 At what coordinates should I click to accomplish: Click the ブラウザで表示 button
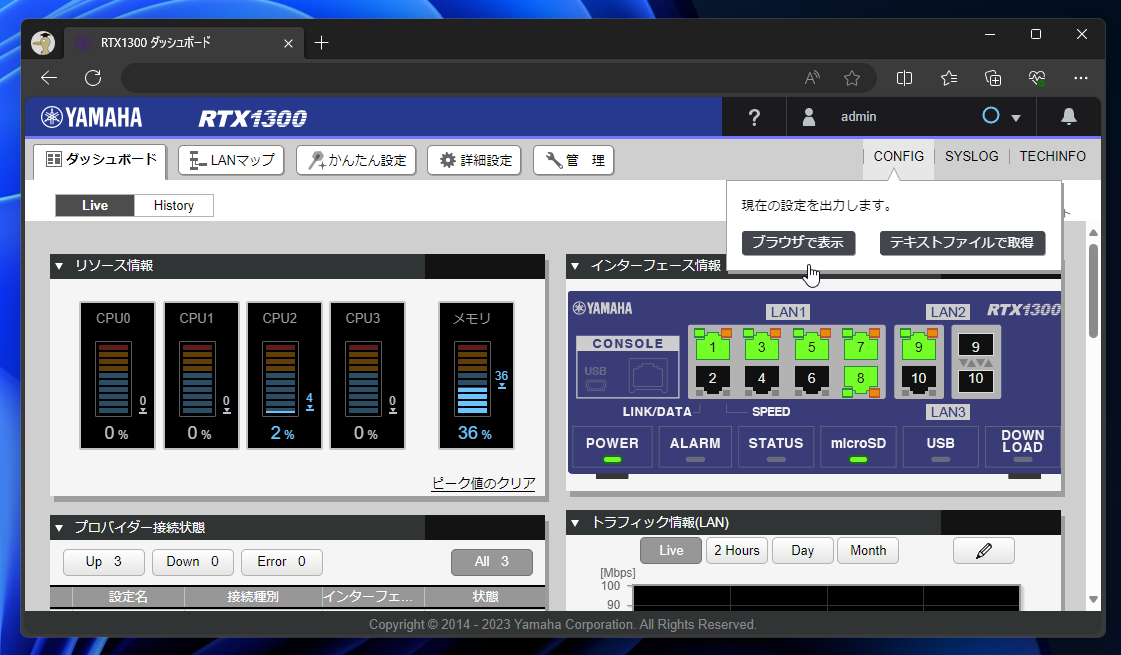tap(798, 243)
